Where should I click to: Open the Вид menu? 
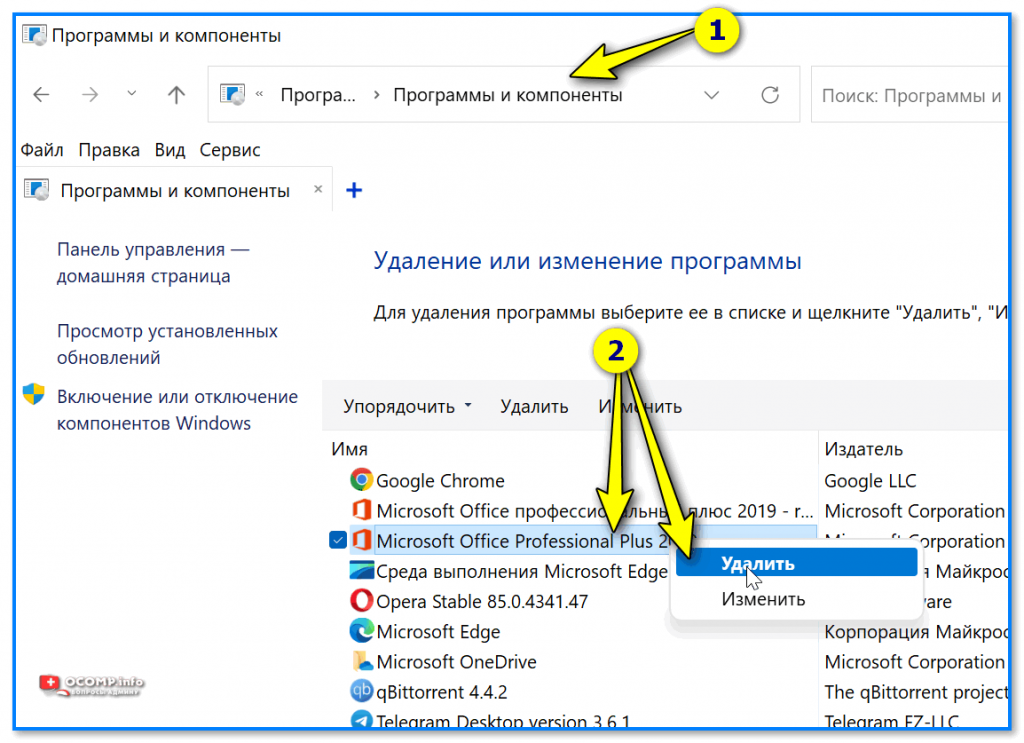click(x=170, y=150)
